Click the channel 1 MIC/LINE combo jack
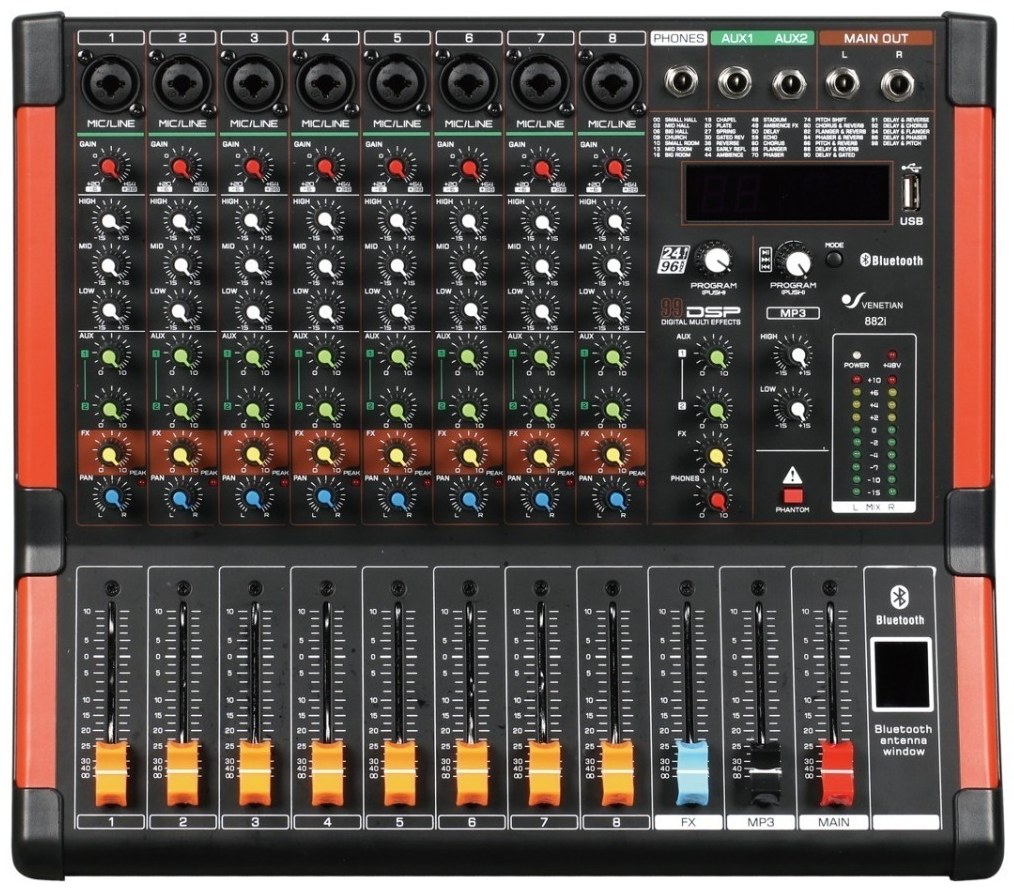Viewport: 1014px width, 891px height. click(111, 83)
